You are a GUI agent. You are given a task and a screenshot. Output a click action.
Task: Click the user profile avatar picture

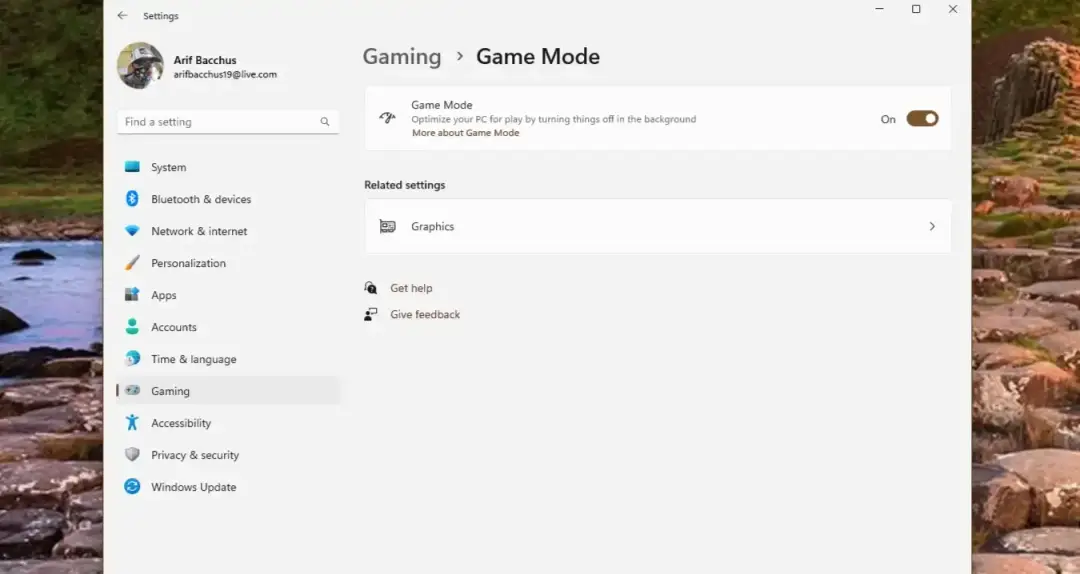point(141,65)
